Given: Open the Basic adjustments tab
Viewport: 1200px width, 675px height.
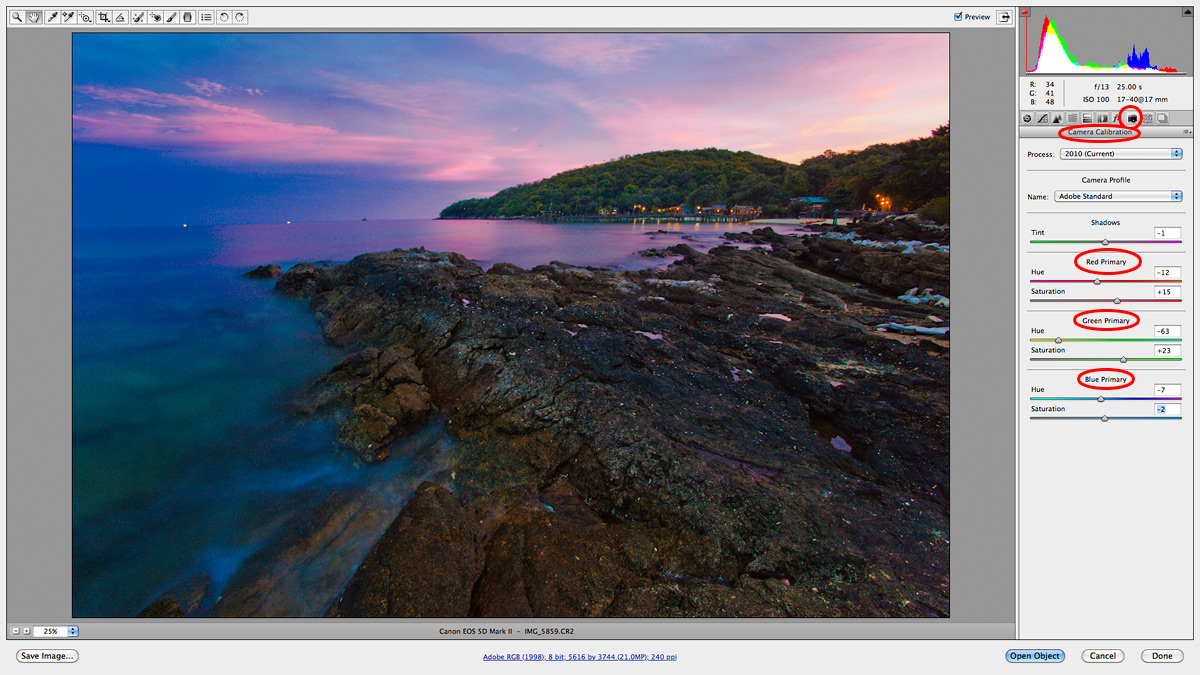Looking at the screenshot, I should tap(1027, 119).
